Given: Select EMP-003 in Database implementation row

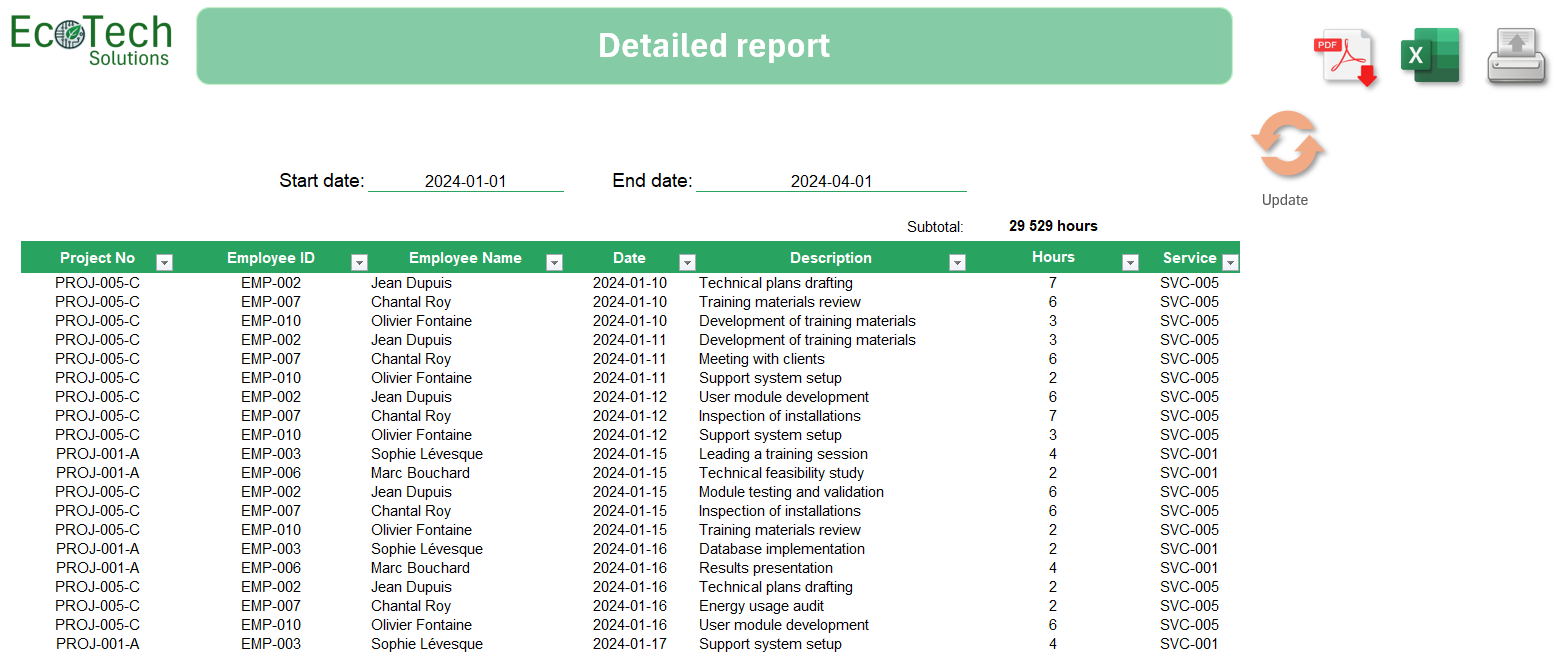Looking at the screenshot, I should 271,549.
